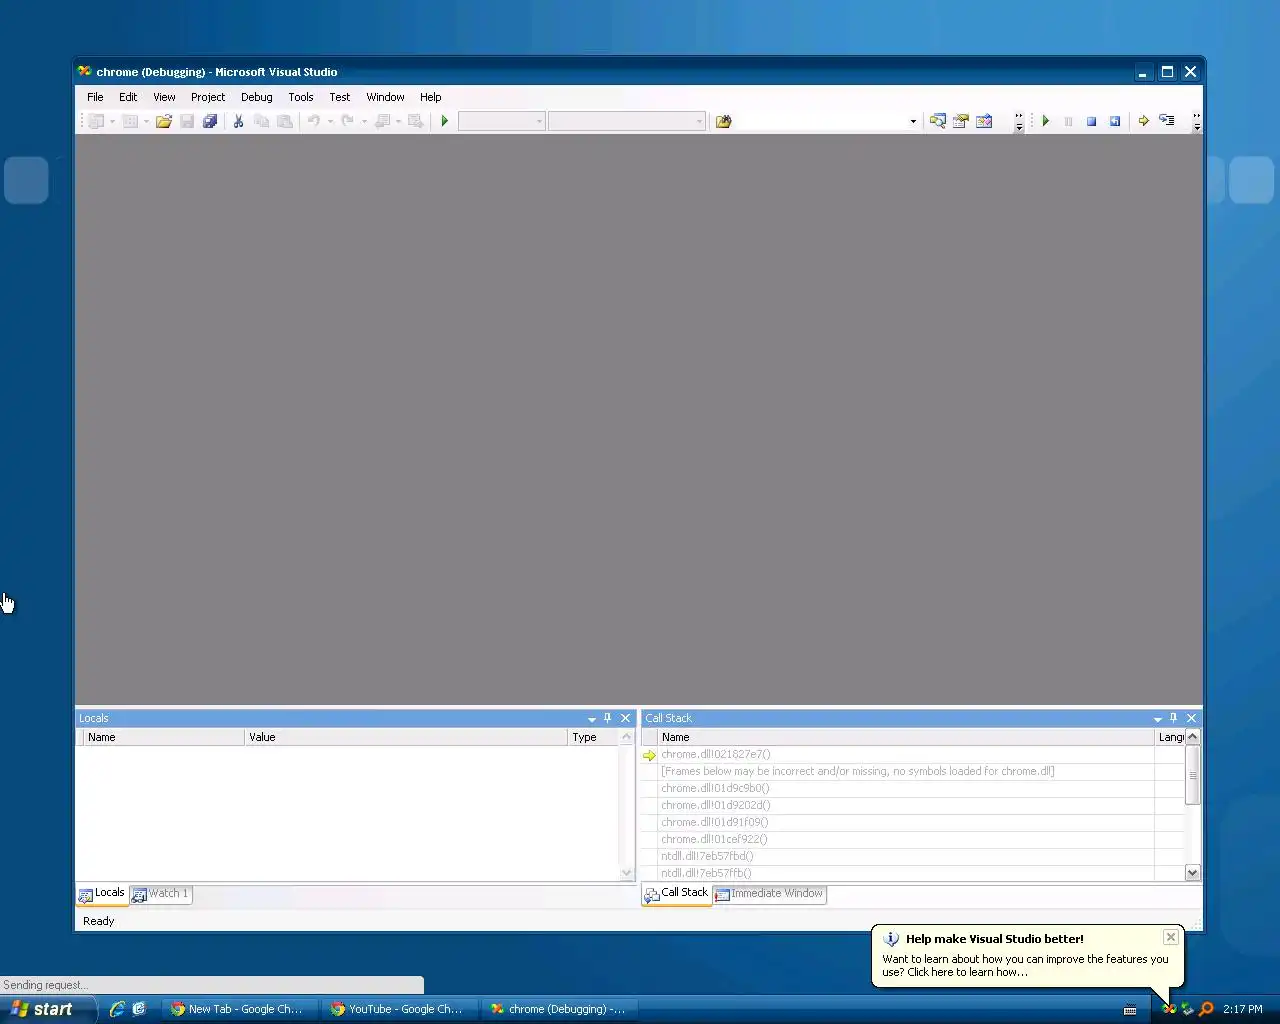The height and width of the screenshot is (1024, 1280).
Task: Open the Window menu
Action: [x=385, y=97]
